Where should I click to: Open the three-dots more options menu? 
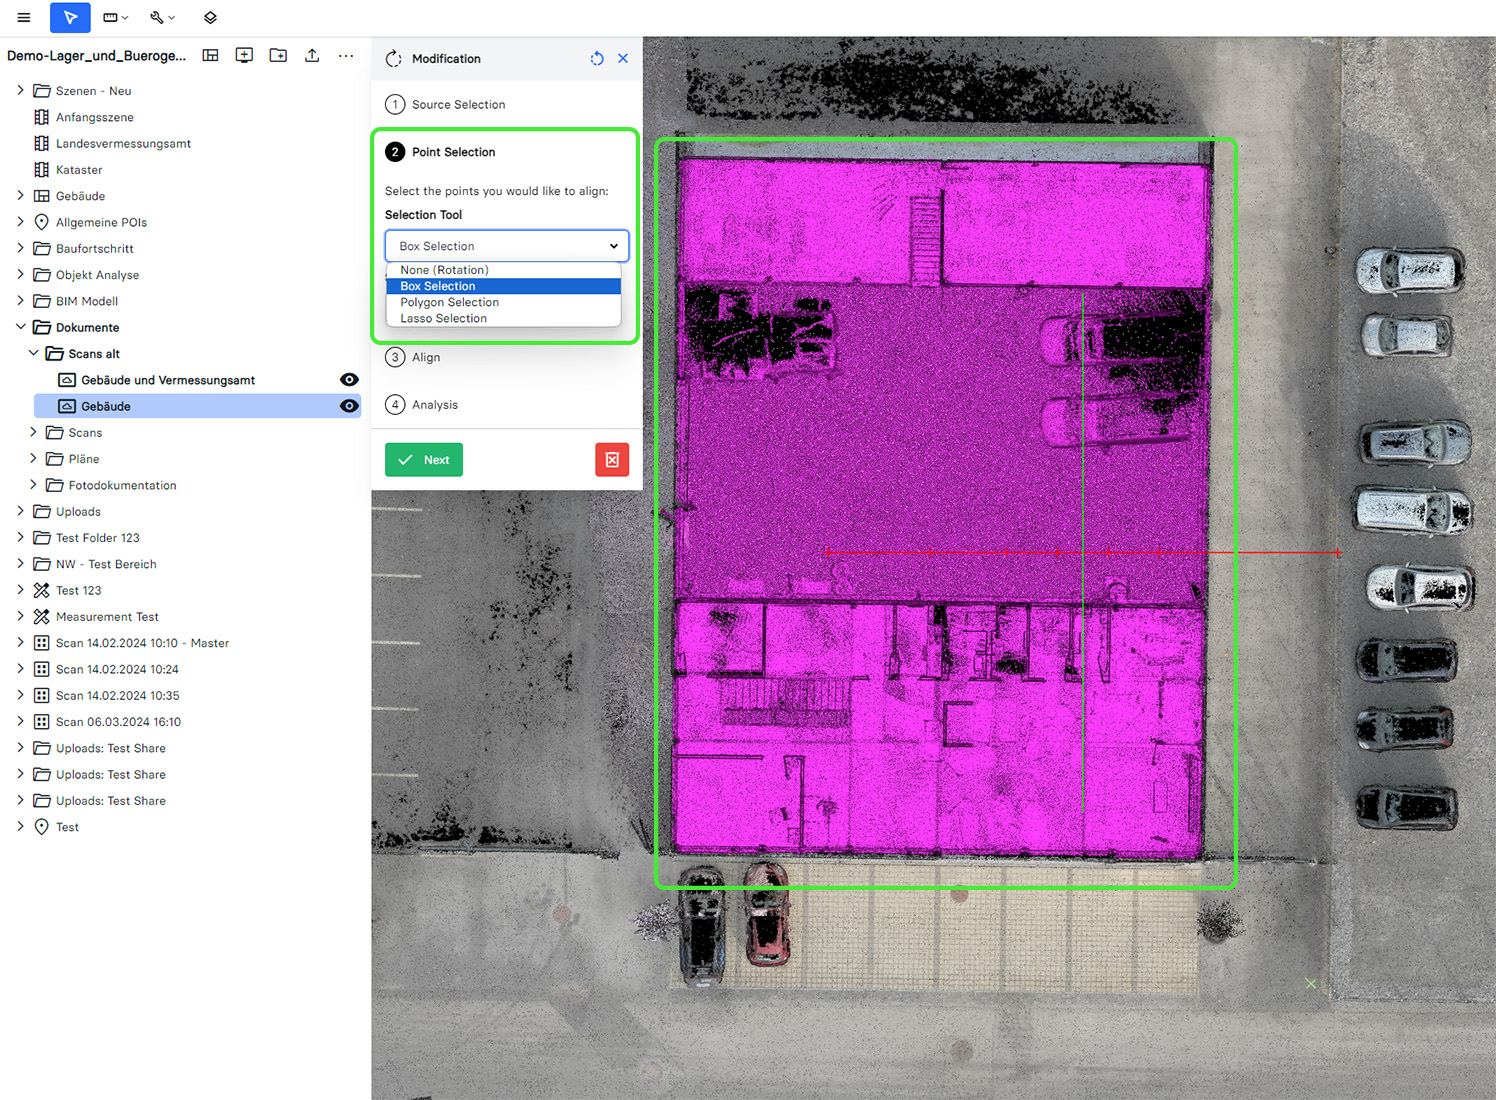tap(346, 56)
